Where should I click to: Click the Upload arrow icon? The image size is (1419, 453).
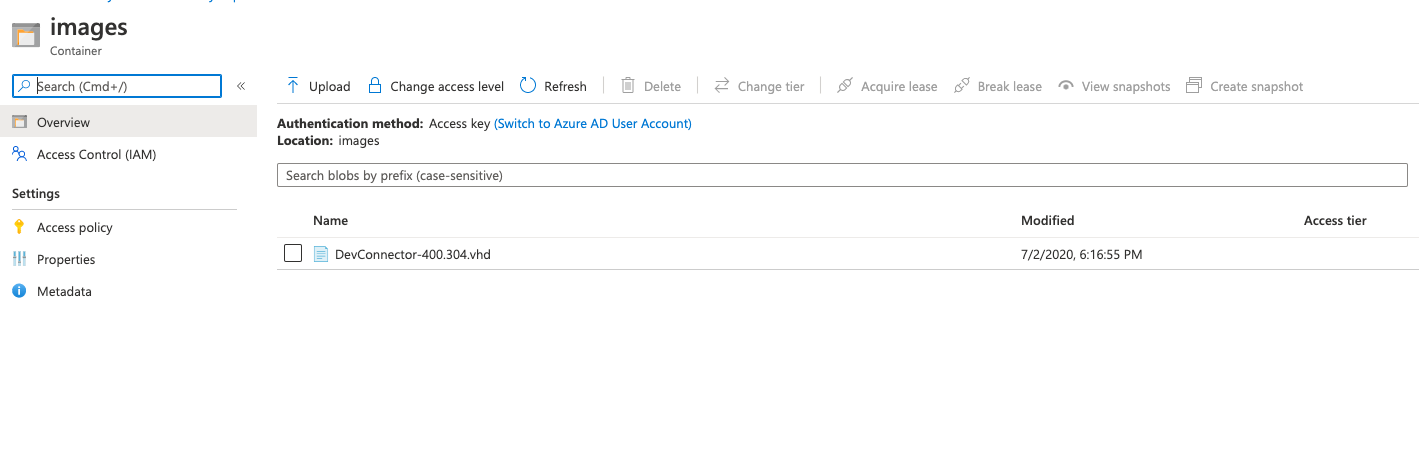click(293, 86)
